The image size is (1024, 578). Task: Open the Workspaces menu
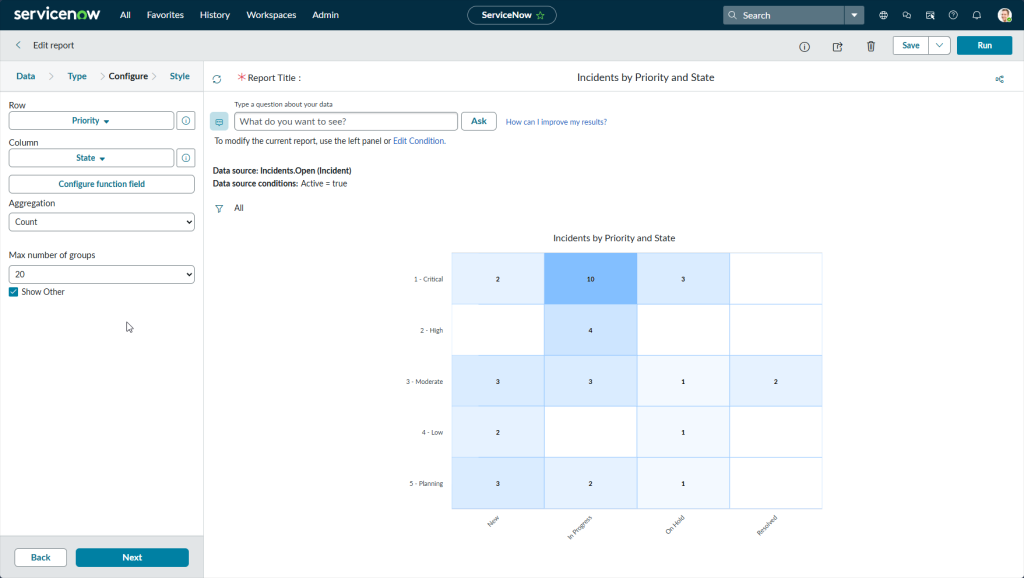(271, 15)
